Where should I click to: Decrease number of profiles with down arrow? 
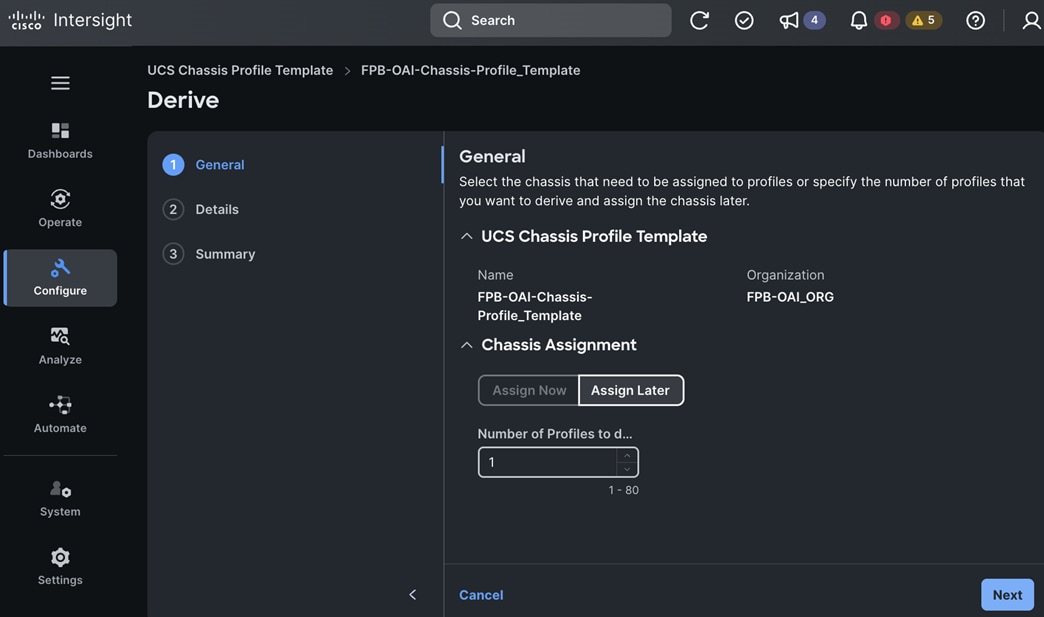[x=627, y=469]
